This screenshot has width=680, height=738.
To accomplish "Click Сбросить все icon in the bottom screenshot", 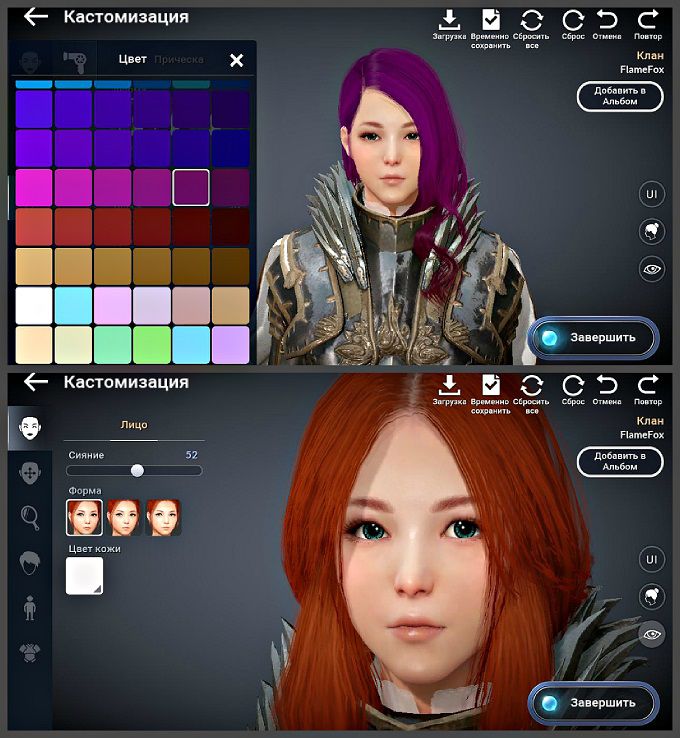I will coord(532,385).
